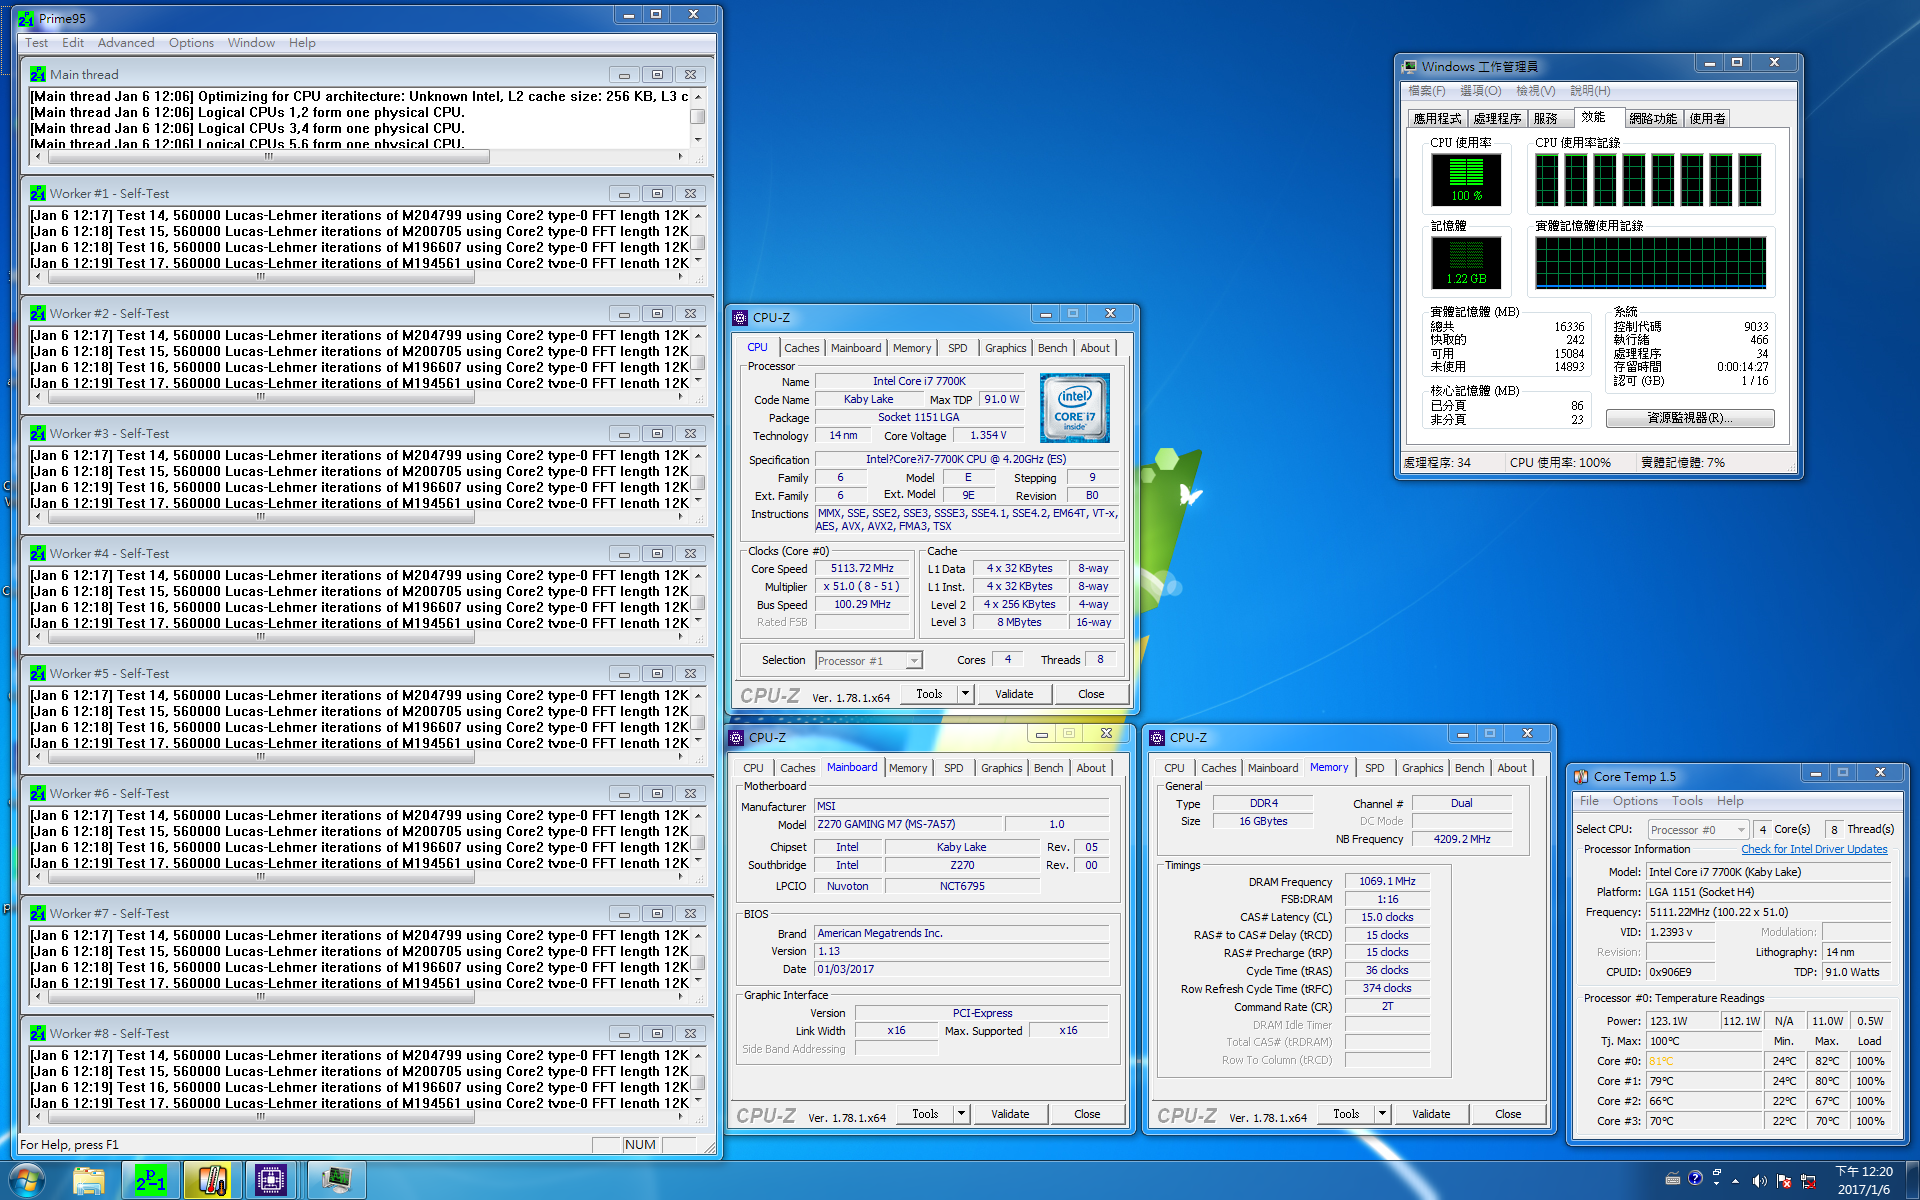Click the title icon of the CPU-Z Mainboard window
The image size is (1920, 1200).
tap(736, 738)
